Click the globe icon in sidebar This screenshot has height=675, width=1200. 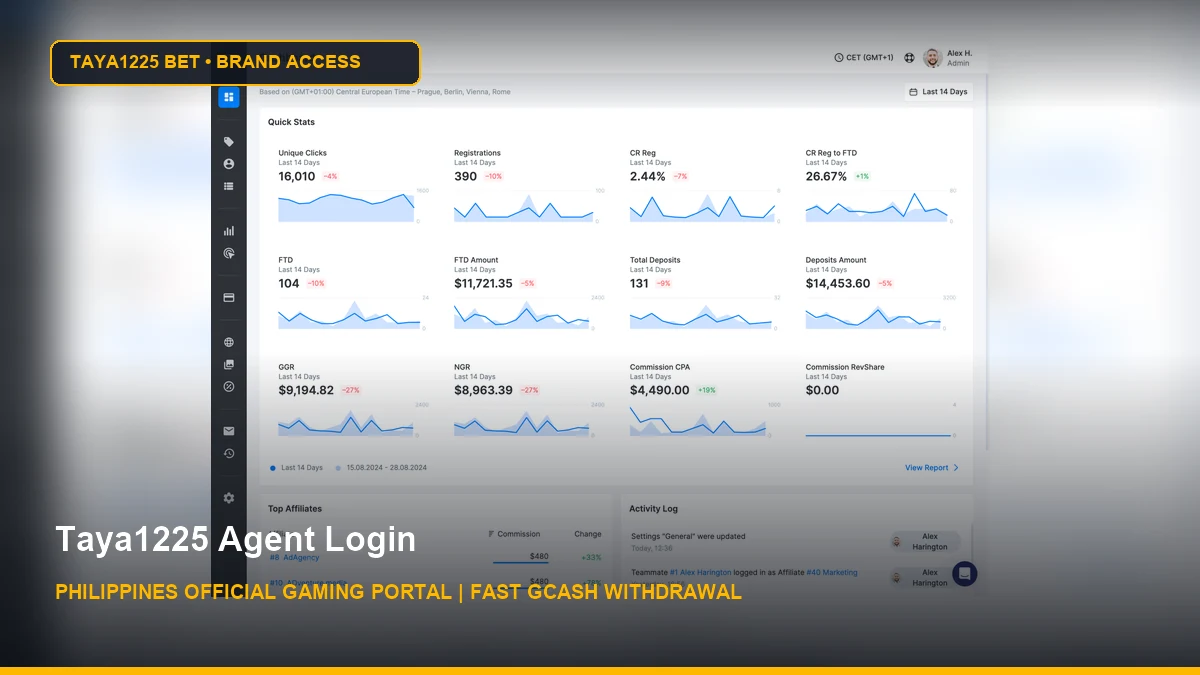click(x=229, y=342)
